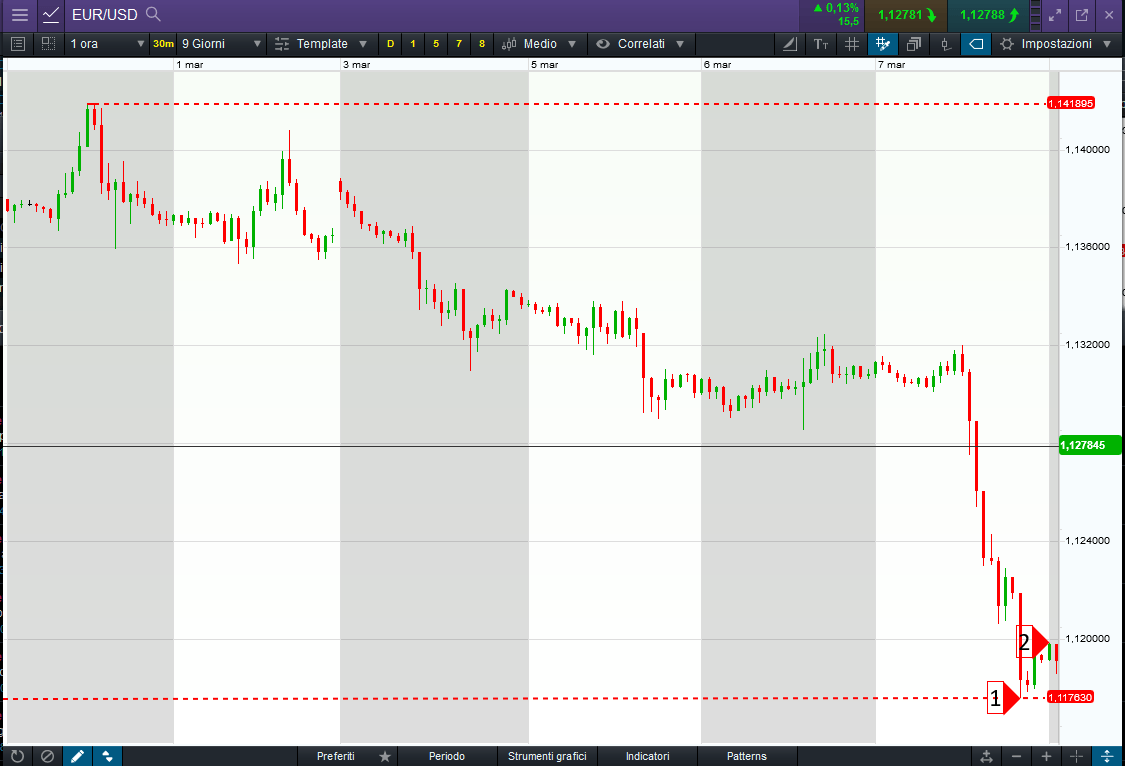Toggle the chart grid lines
The width and height of the screenshot is (1125, 766).
click(852, 44)
